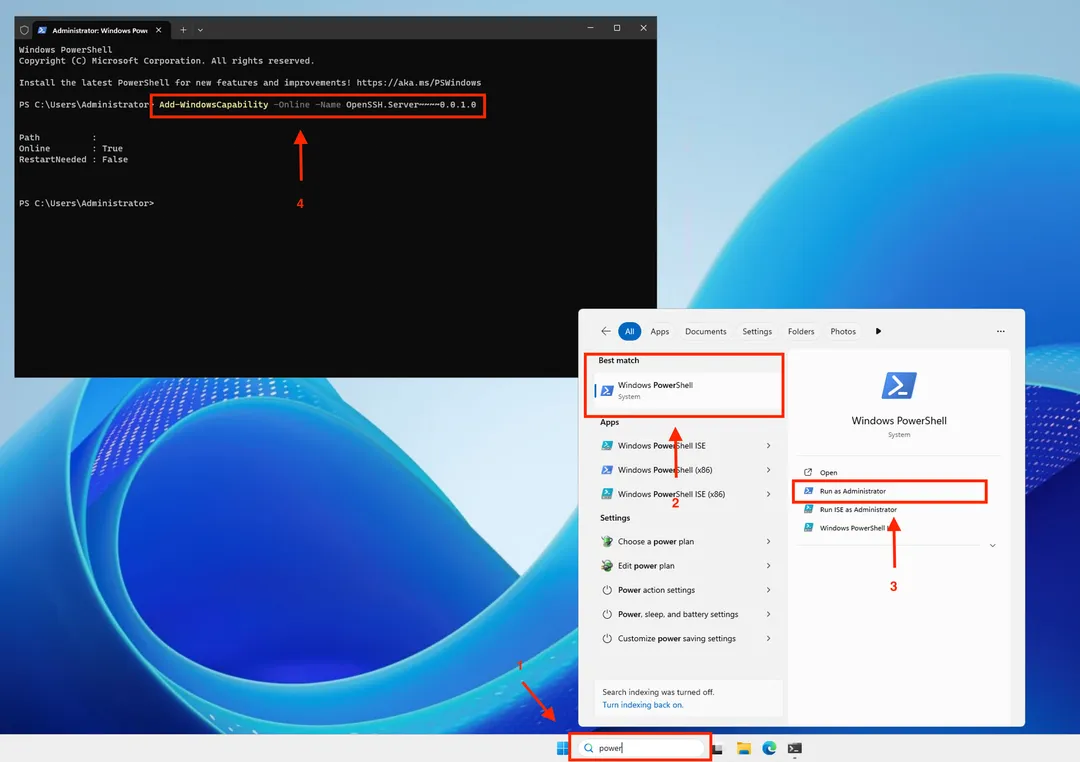This screenshot has width=1080, height=762.
Task: Open the Windows Start button in taskbar
Action: pyautogui.click(x=562, y=748)
